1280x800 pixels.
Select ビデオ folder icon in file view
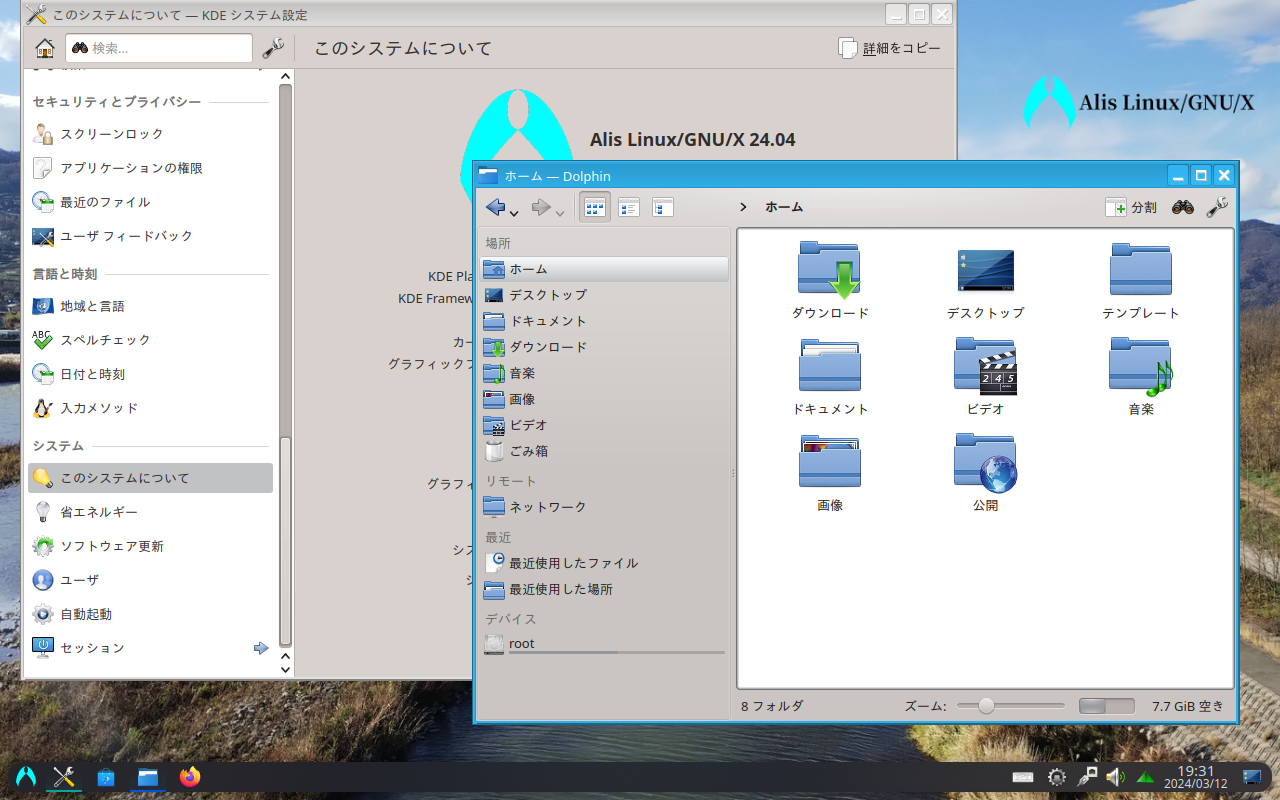tap(986, 366)
